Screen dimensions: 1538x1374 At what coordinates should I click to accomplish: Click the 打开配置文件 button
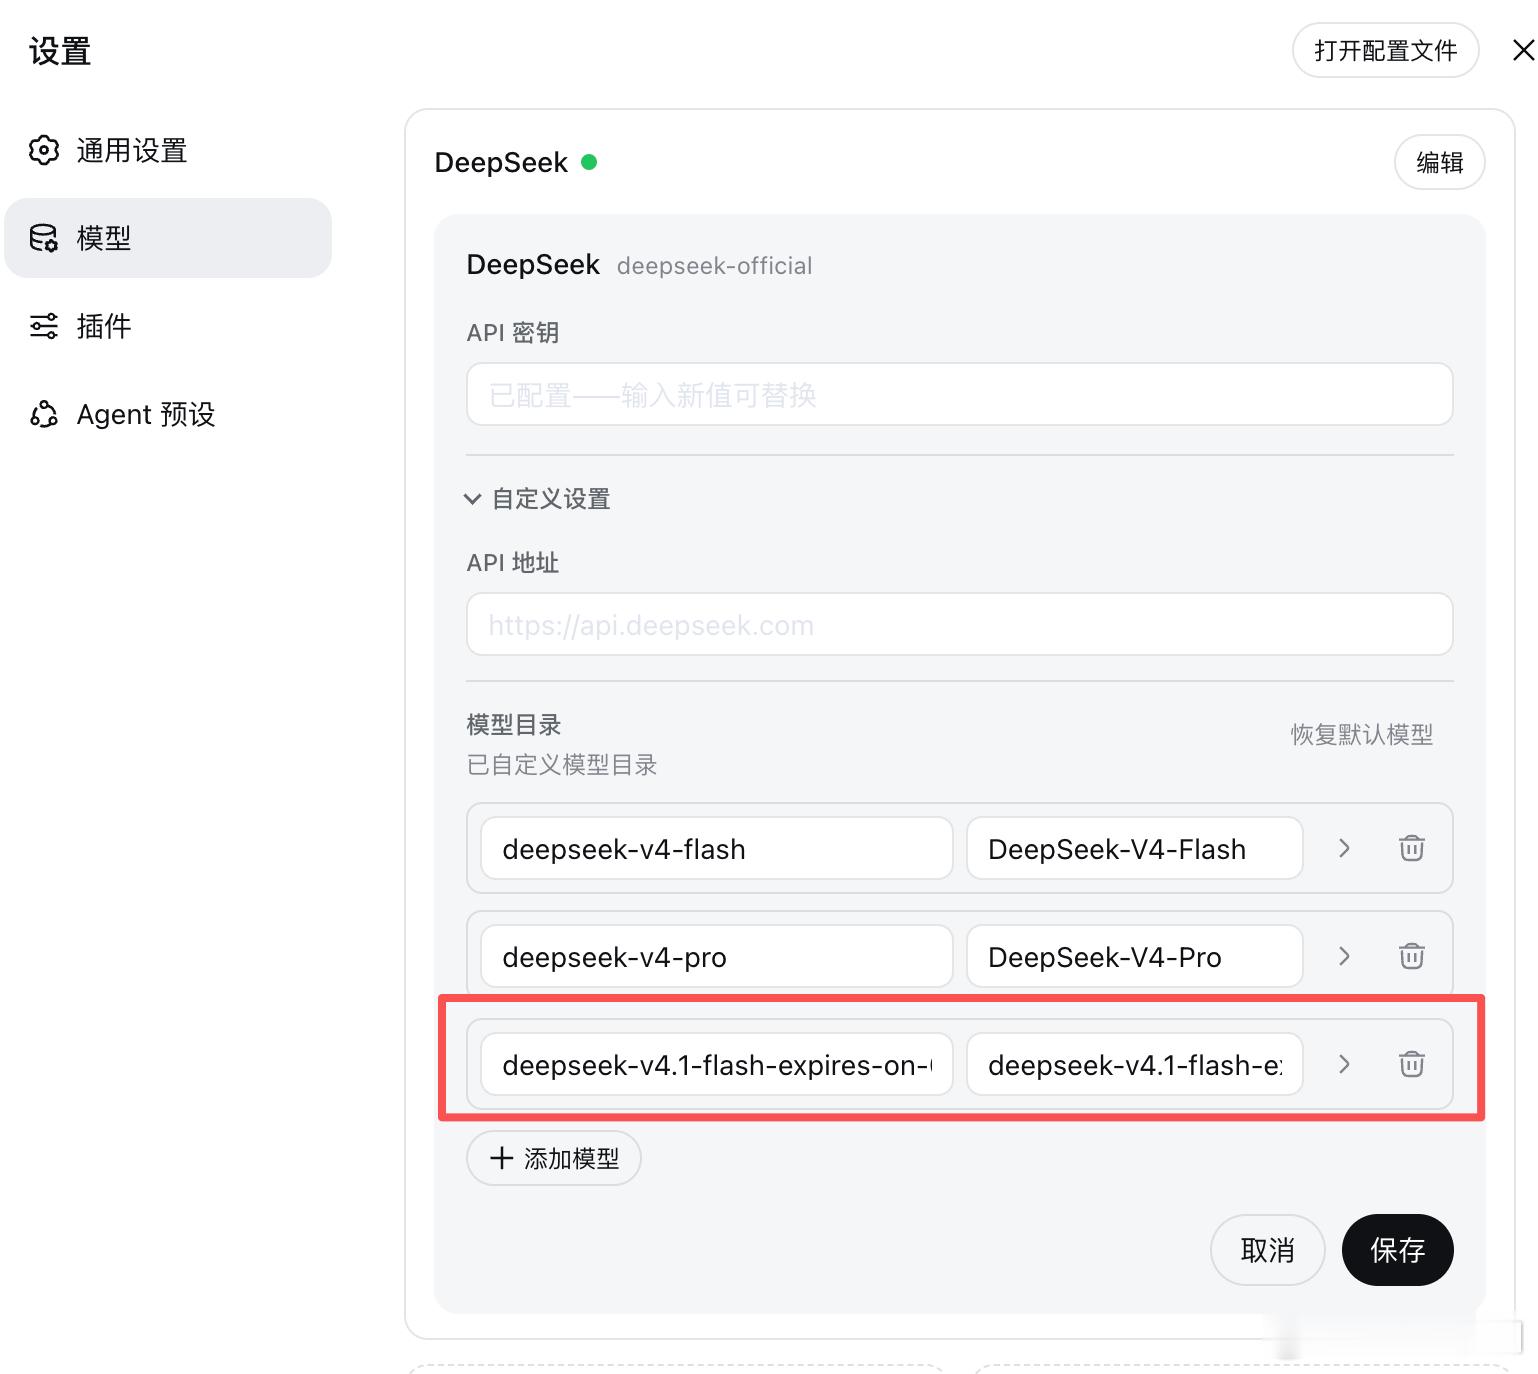coord(1385,50)
